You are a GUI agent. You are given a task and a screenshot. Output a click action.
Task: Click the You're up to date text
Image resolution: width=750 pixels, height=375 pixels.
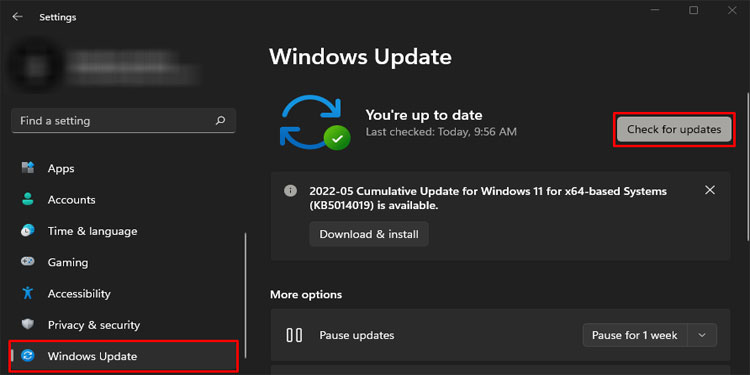(x=424, y=115)
